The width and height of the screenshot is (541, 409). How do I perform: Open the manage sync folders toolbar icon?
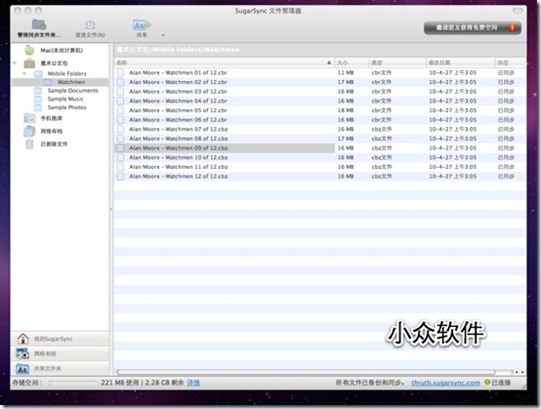point(39,25)
